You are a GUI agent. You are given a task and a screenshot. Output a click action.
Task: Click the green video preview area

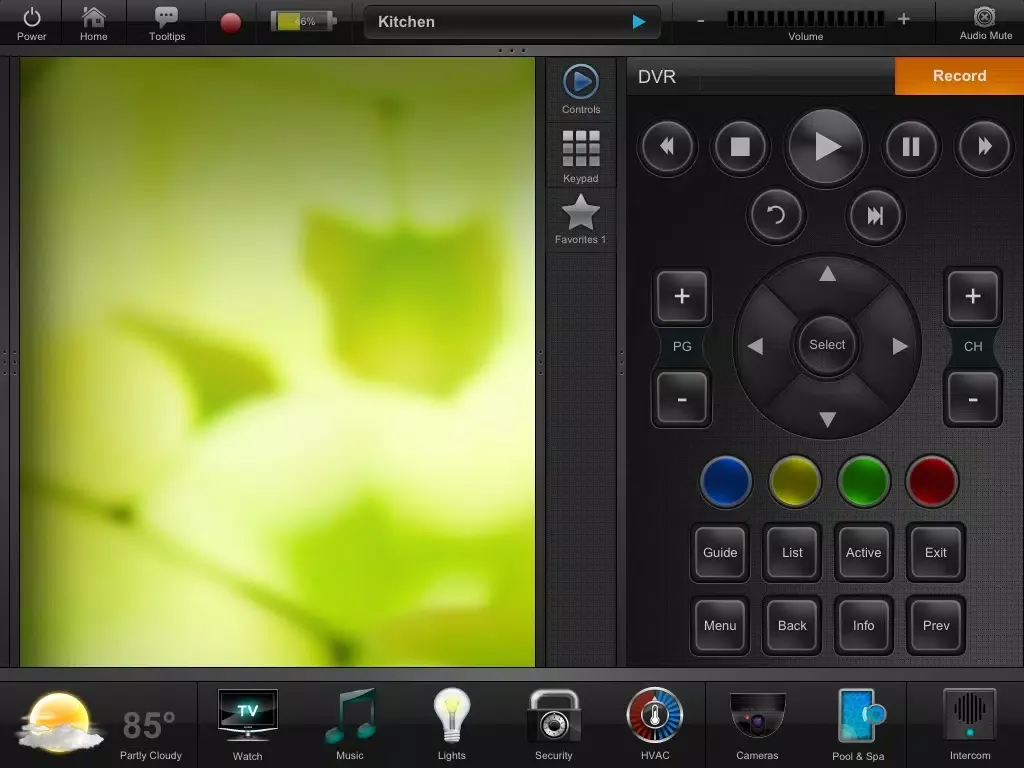[277, 362]
